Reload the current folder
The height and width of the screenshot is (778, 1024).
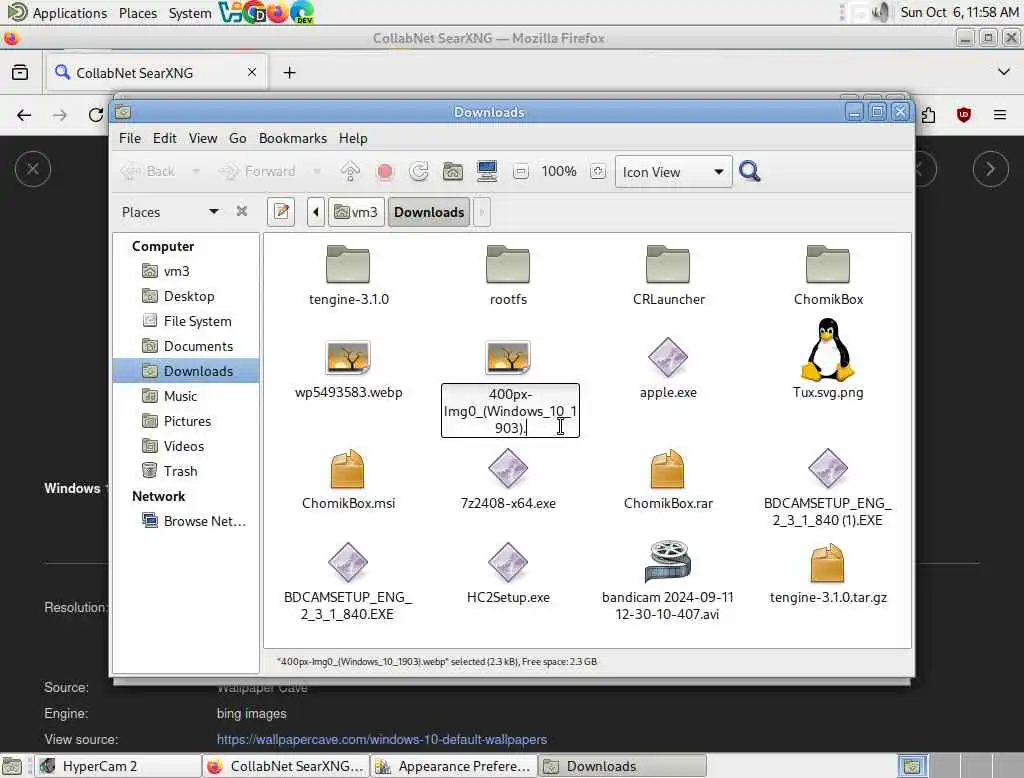419,171
